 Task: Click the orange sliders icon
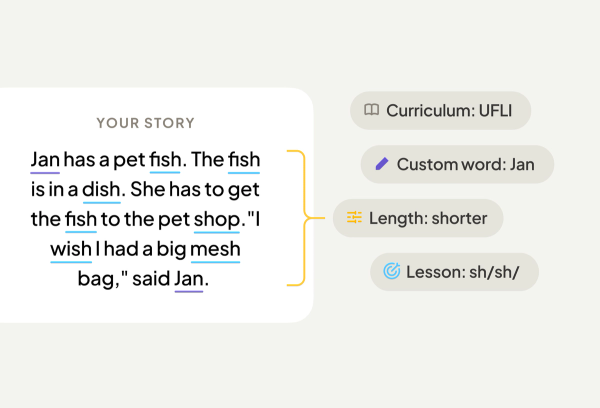[x=354, y=218]
